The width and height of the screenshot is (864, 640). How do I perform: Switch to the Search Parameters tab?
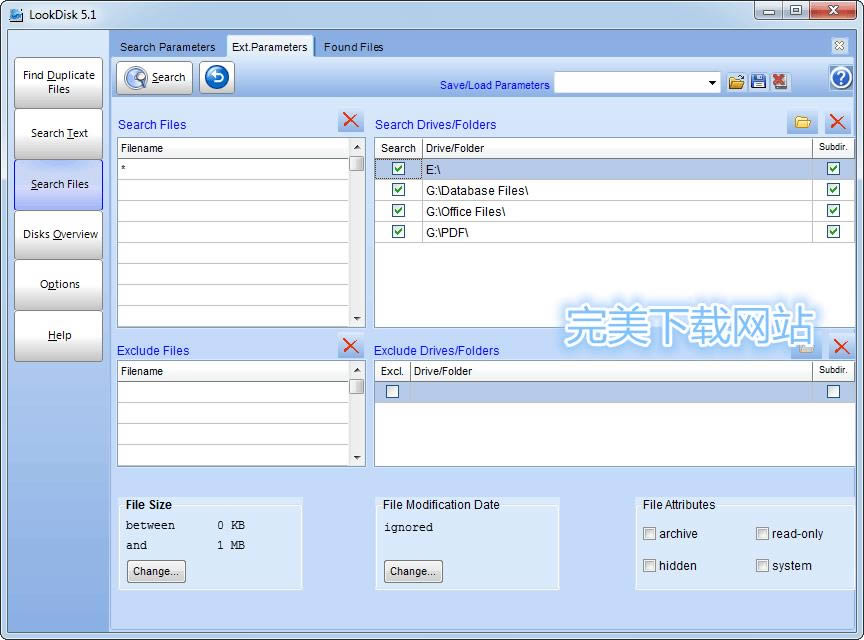pyautogui.click(x=168, y=47)
